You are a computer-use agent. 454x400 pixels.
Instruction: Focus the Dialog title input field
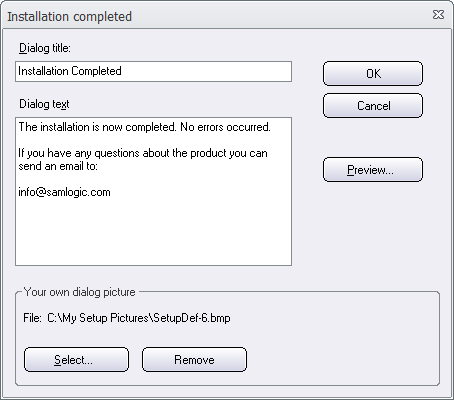click(153, 71)
